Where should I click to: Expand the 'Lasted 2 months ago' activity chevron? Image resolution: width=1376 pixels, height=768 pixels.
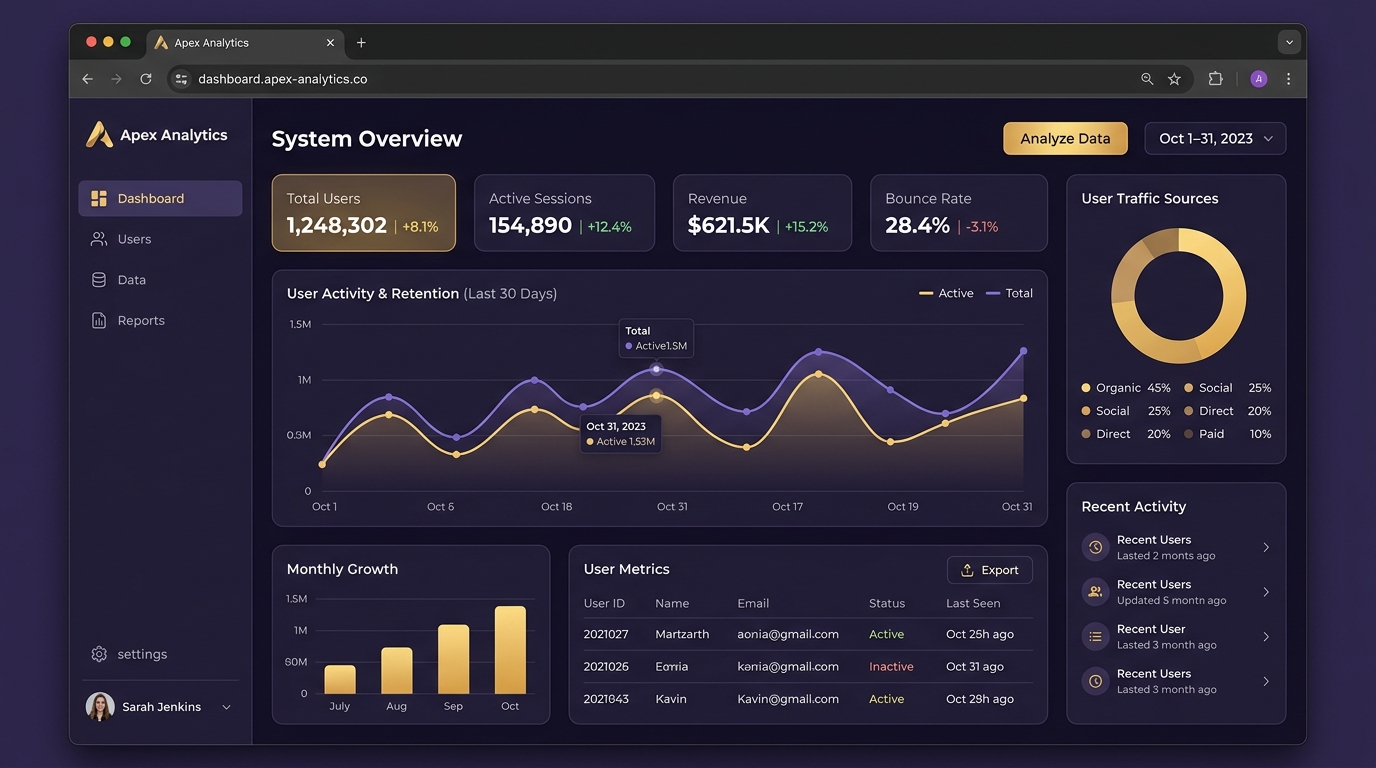pos(1266,548)
